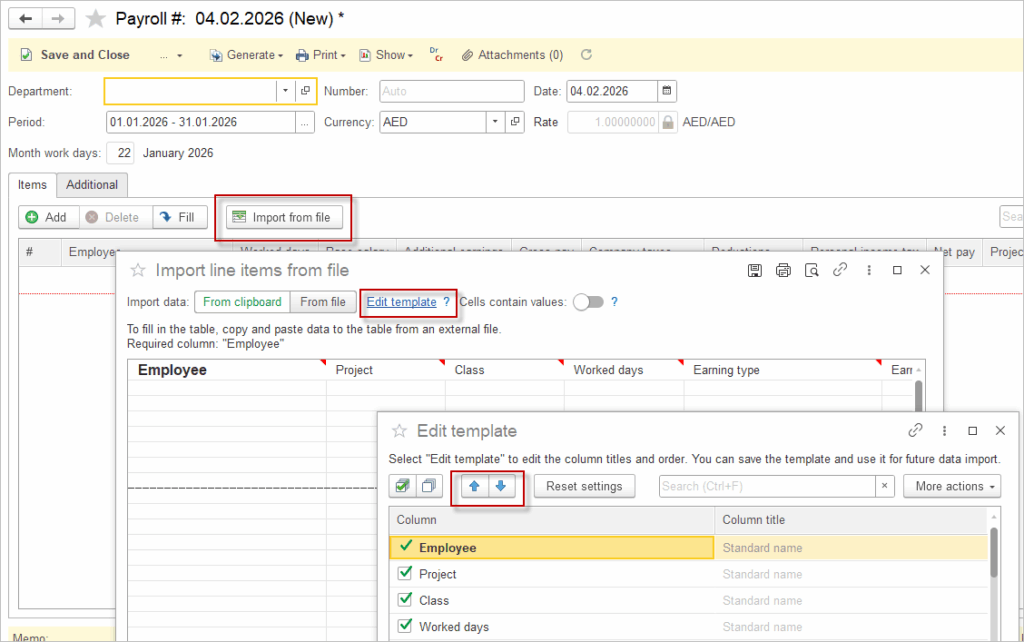Open the Currency dropdown list
The width and height of the screenshot is (1024, 642).
click(494, 122)
